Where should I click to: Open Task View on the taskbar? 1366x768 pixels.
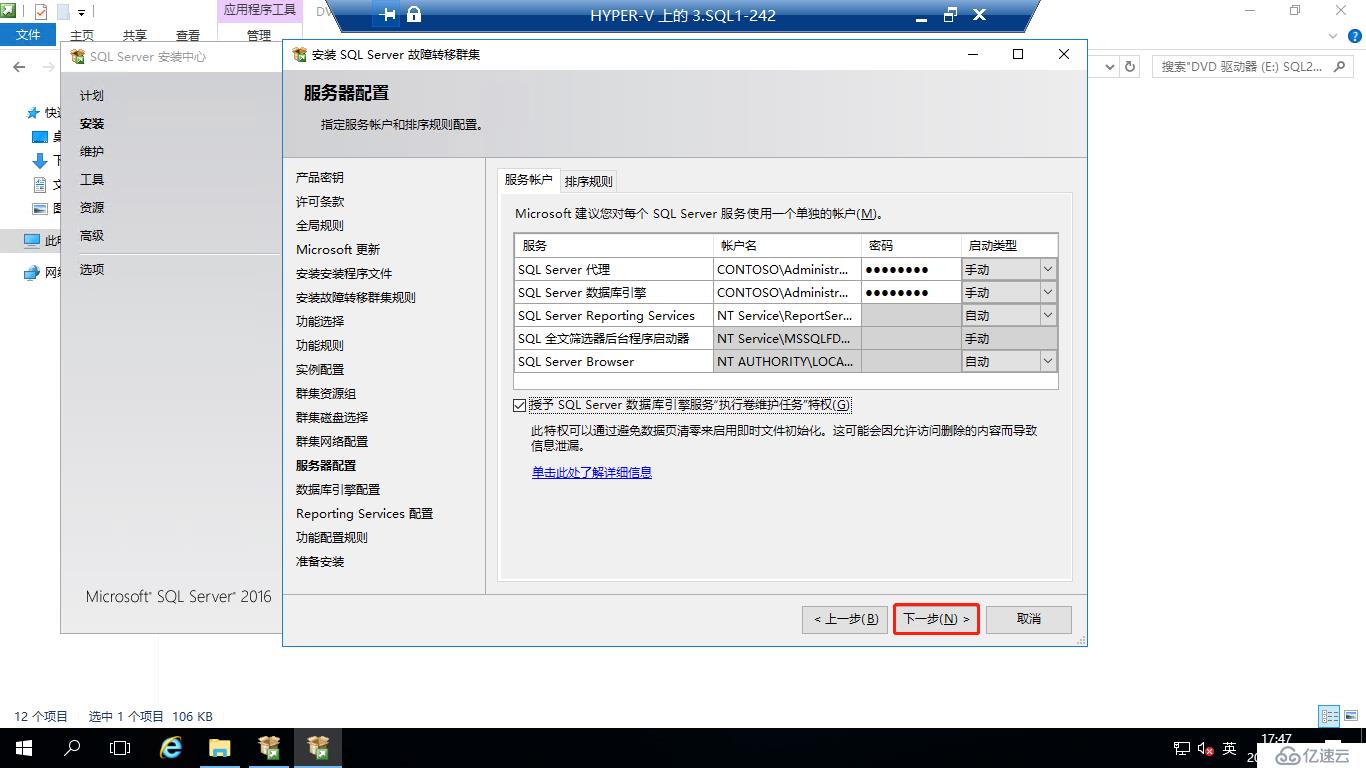tap(120, 748)
